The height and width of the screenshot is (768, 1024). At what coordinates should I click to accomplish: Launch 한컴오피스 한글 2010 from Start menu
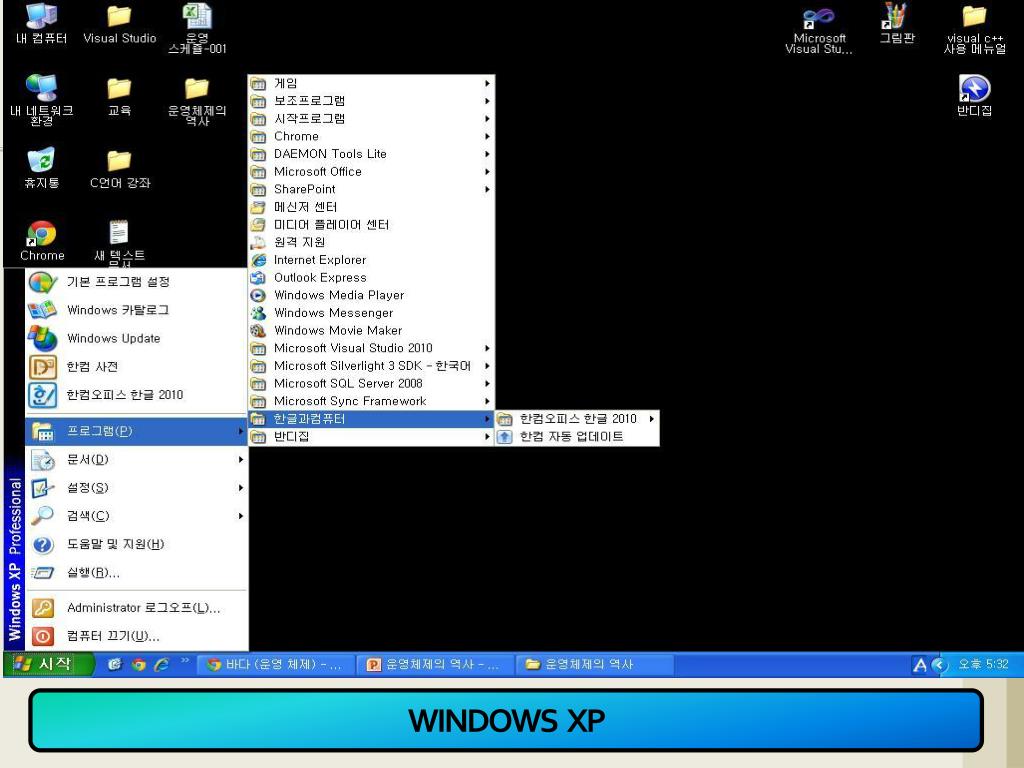[x=136, y=395]
